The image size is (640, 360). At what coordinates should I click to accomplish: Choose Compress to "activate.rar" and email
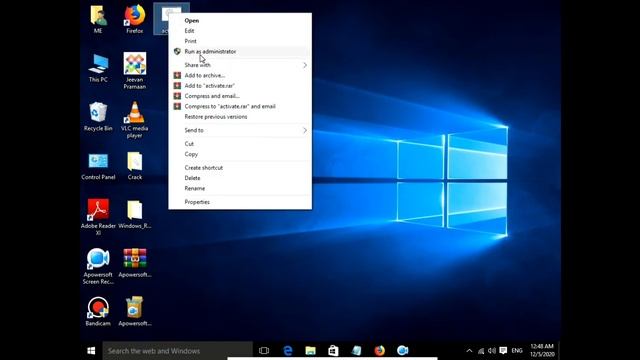[240, 107]
